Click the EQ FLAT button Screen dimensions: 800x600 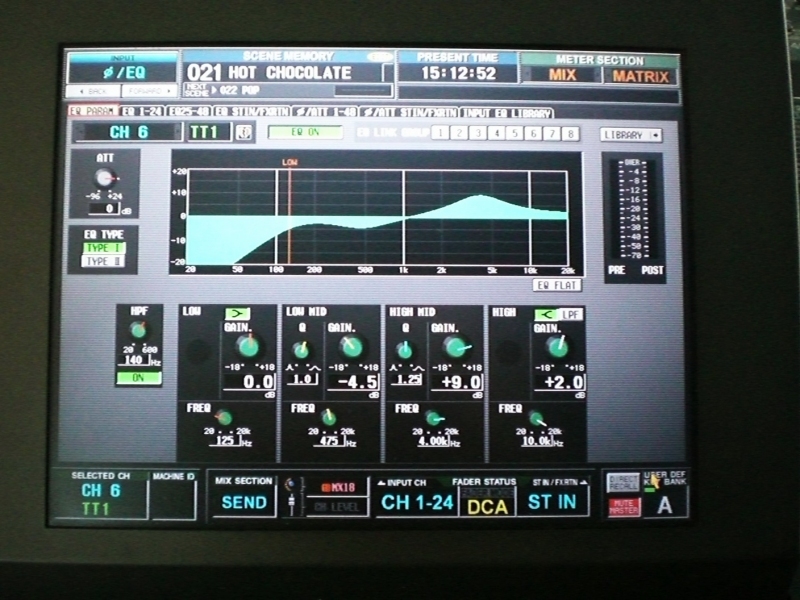[x=557, y=285]
